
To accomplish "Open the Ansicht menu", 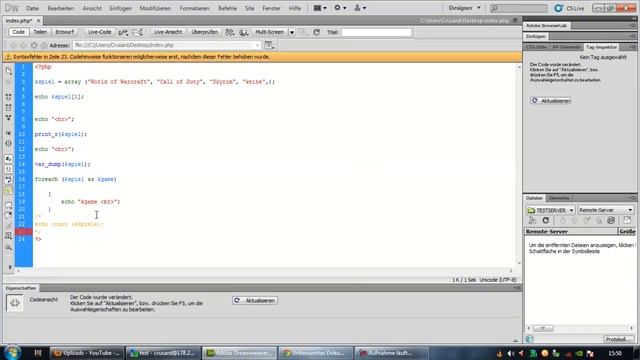I will point(92,8).
